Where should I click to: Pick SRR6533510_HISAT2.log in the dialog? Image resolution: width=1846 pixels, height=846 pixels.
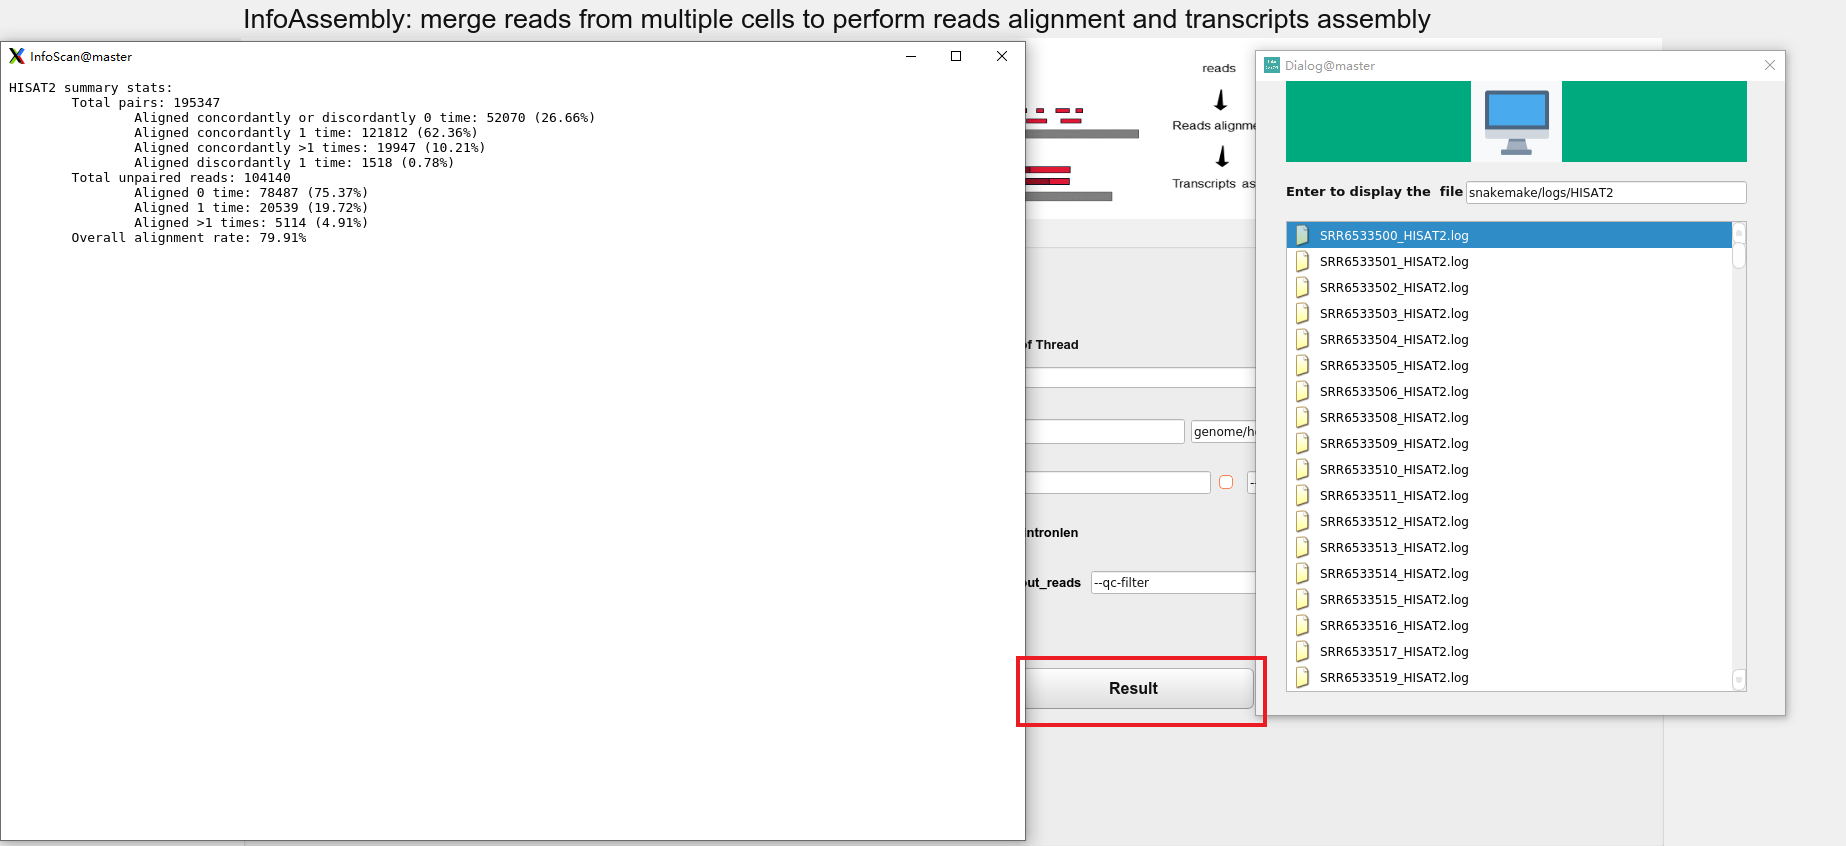pyautogui.click(x=1509, y=469)
